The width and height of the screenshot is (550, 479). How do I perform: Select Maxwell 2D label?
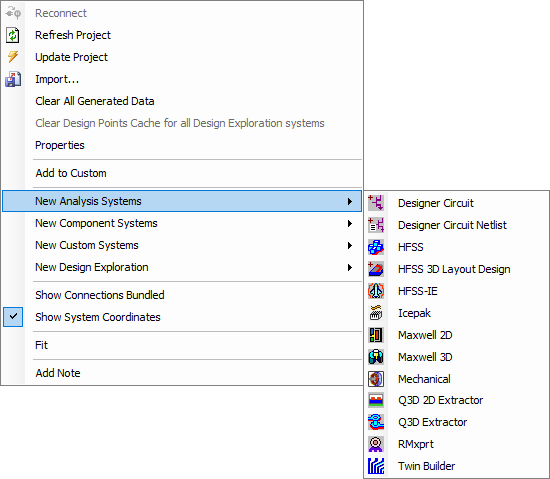point(425,335)
